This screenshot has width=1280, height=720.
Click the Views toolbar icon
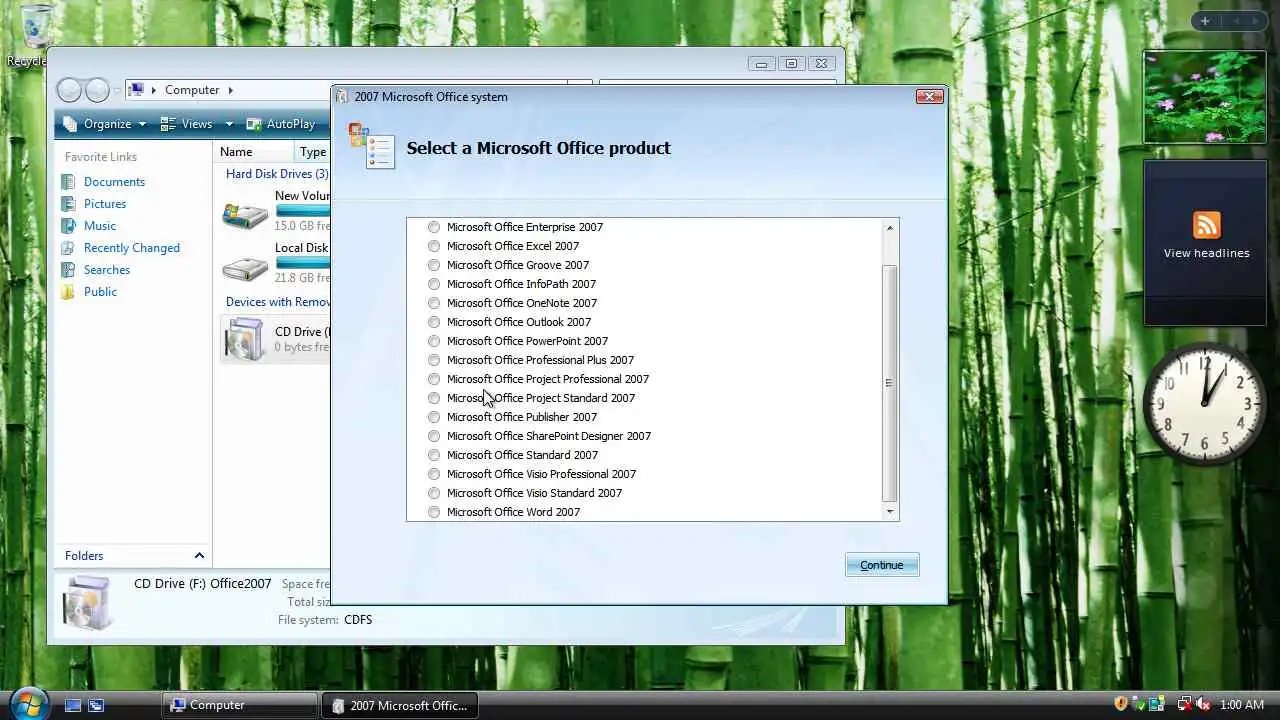(168, 124)
